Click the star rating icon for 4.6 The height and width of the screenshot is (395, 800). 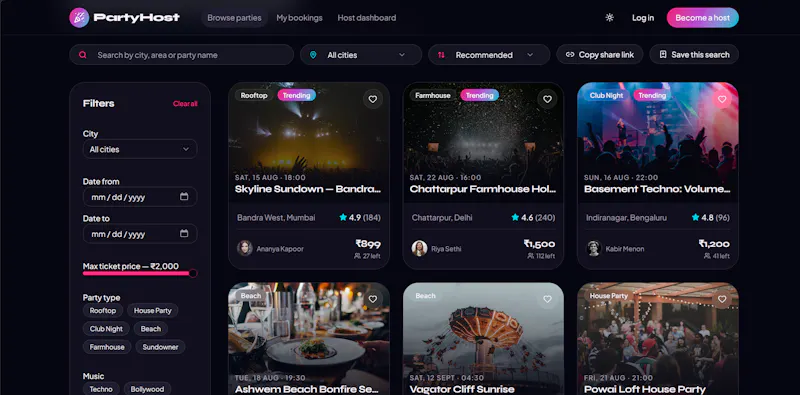[x=515, y=217]
